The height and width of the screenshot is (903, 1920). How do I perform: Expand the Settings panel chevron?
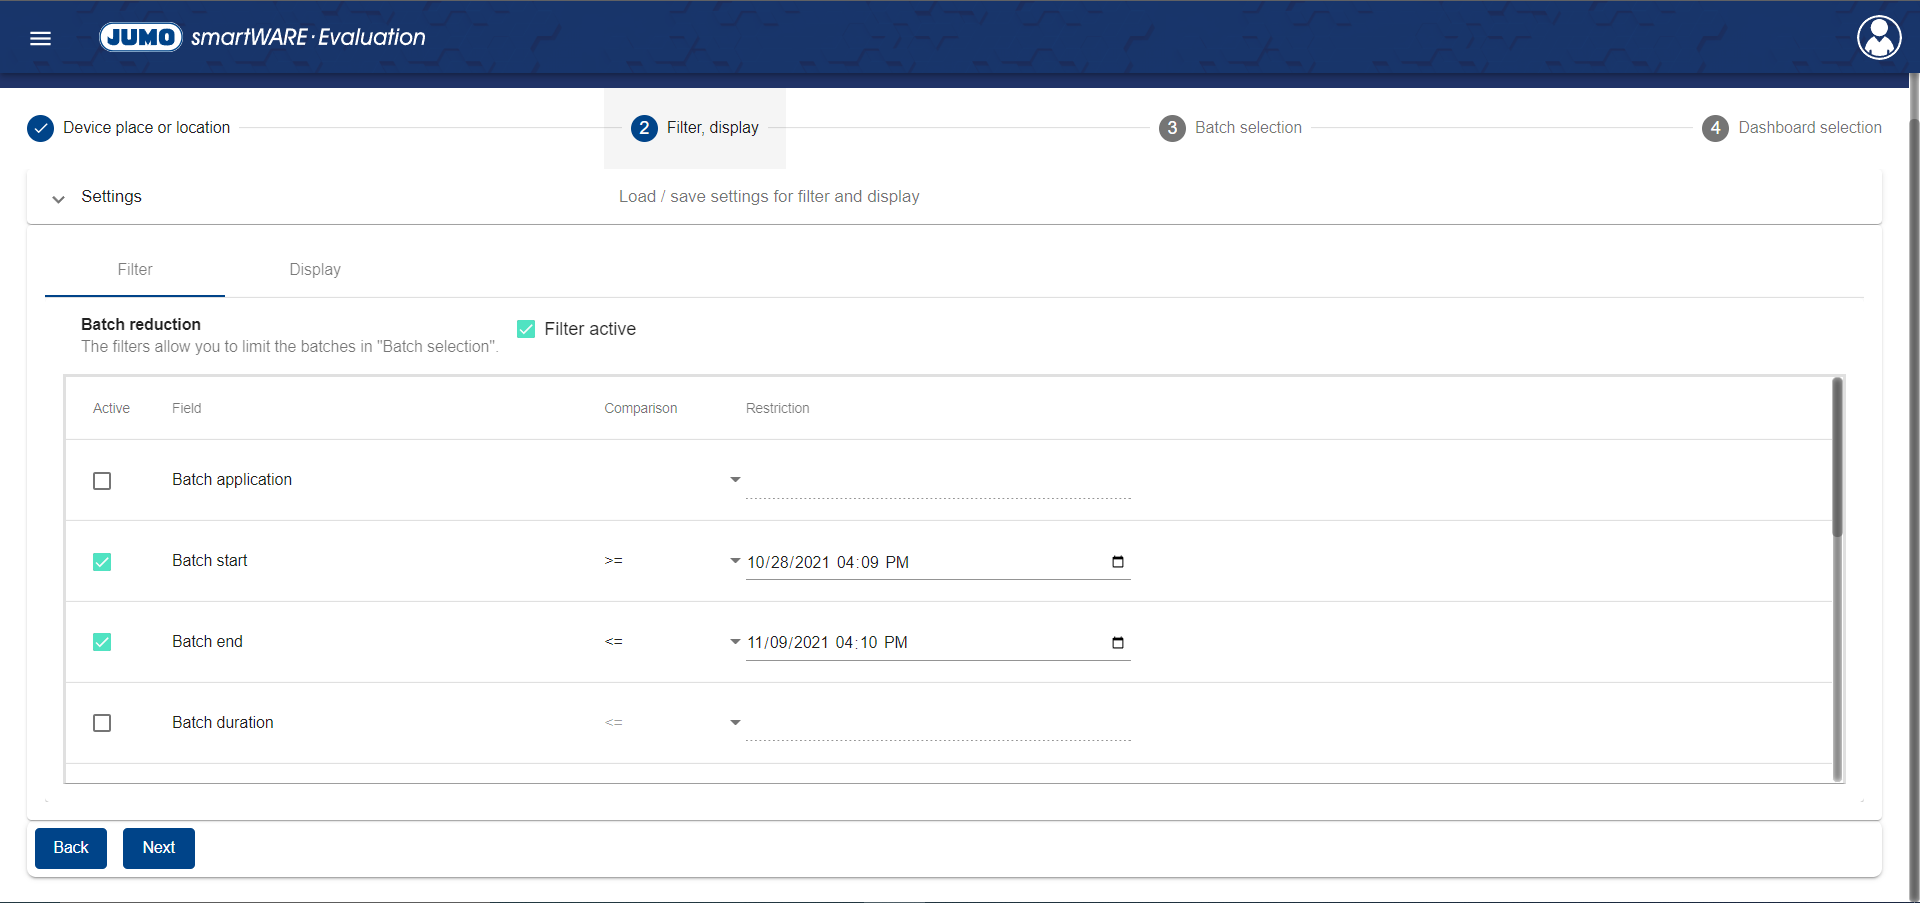pyautogui.click(x=58, y=198)
